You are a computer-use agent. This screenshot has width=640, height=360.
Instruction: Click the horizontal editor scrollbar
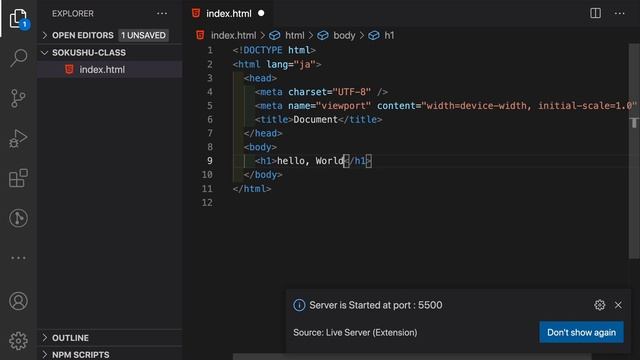pos(412,357)
